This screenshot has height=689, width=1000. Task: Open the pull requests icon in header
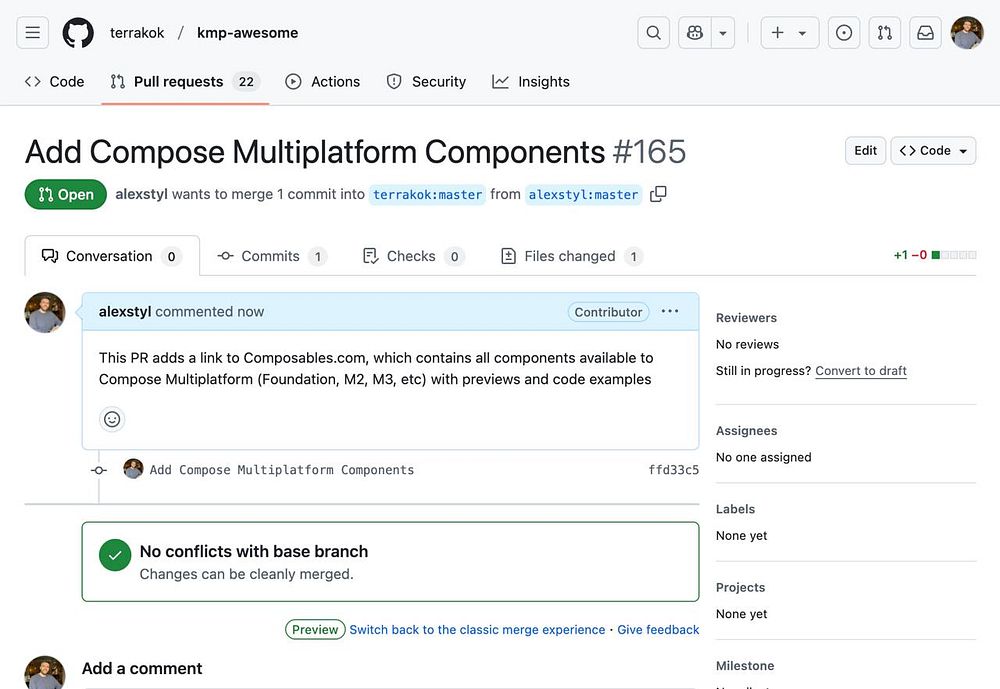884,33
